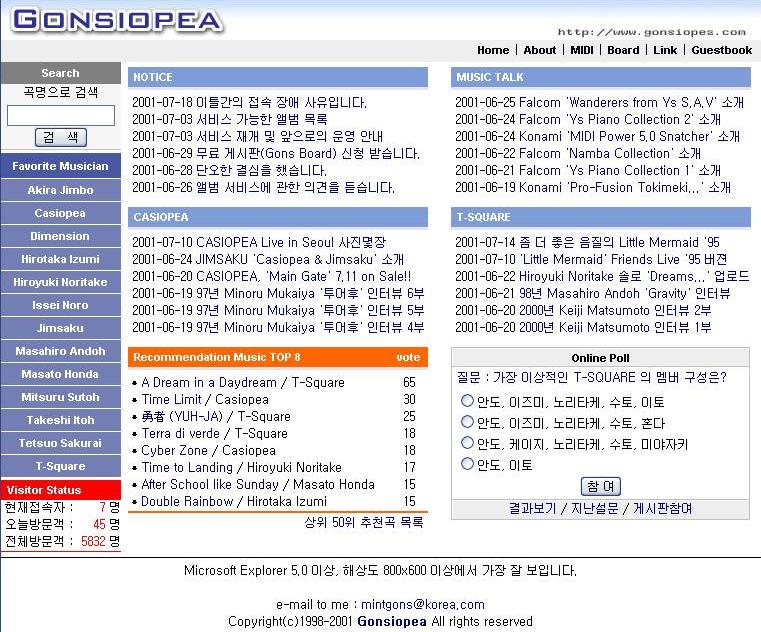Open the Guestbook page
Viewport: 761px width, 632px height.
(722, 50)
